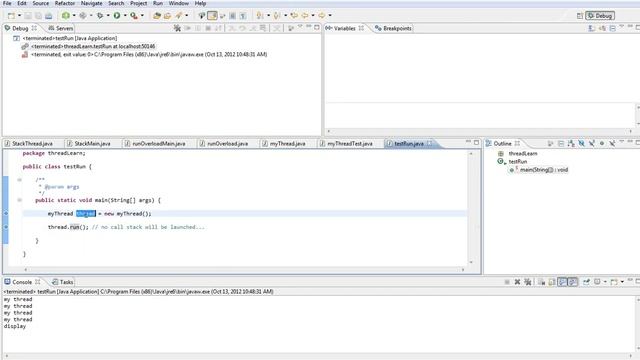Viewport: 640px width, 360px height.
Task: Open Forward history dropdown arrow
Action: [x=330, y=16]
